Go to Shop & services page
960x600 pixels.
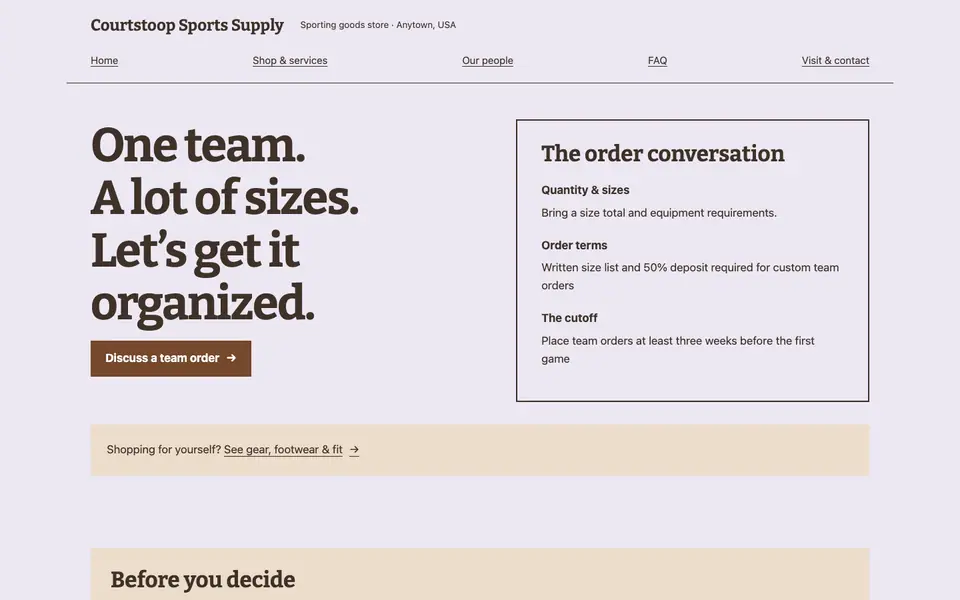[290, 61]
